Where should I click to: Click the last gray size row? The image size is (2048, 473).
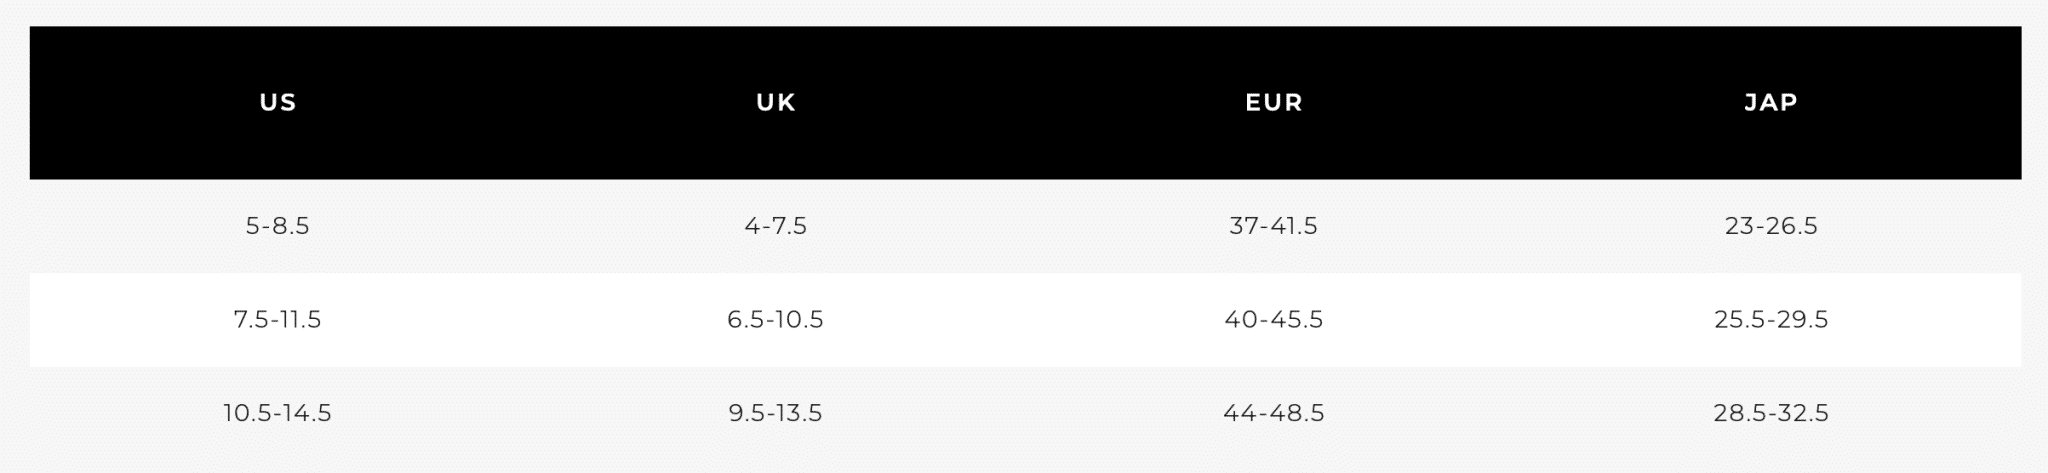[1025, 413]
